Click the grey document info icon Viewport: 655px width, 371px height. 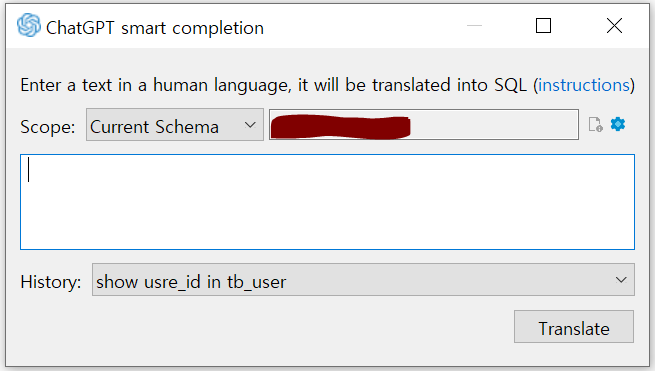point(595,125)
